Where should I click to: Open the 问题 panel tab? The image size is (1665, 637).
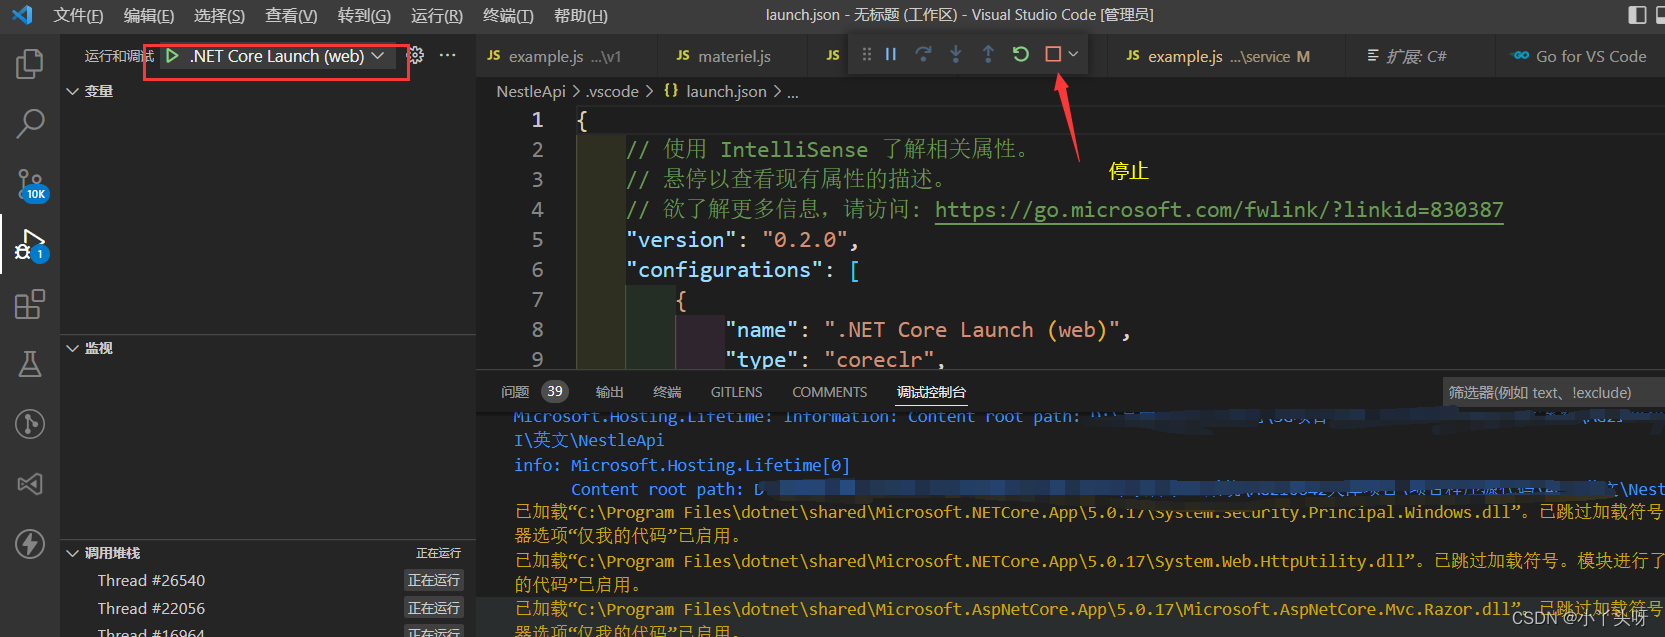click(x=515, y=392)
